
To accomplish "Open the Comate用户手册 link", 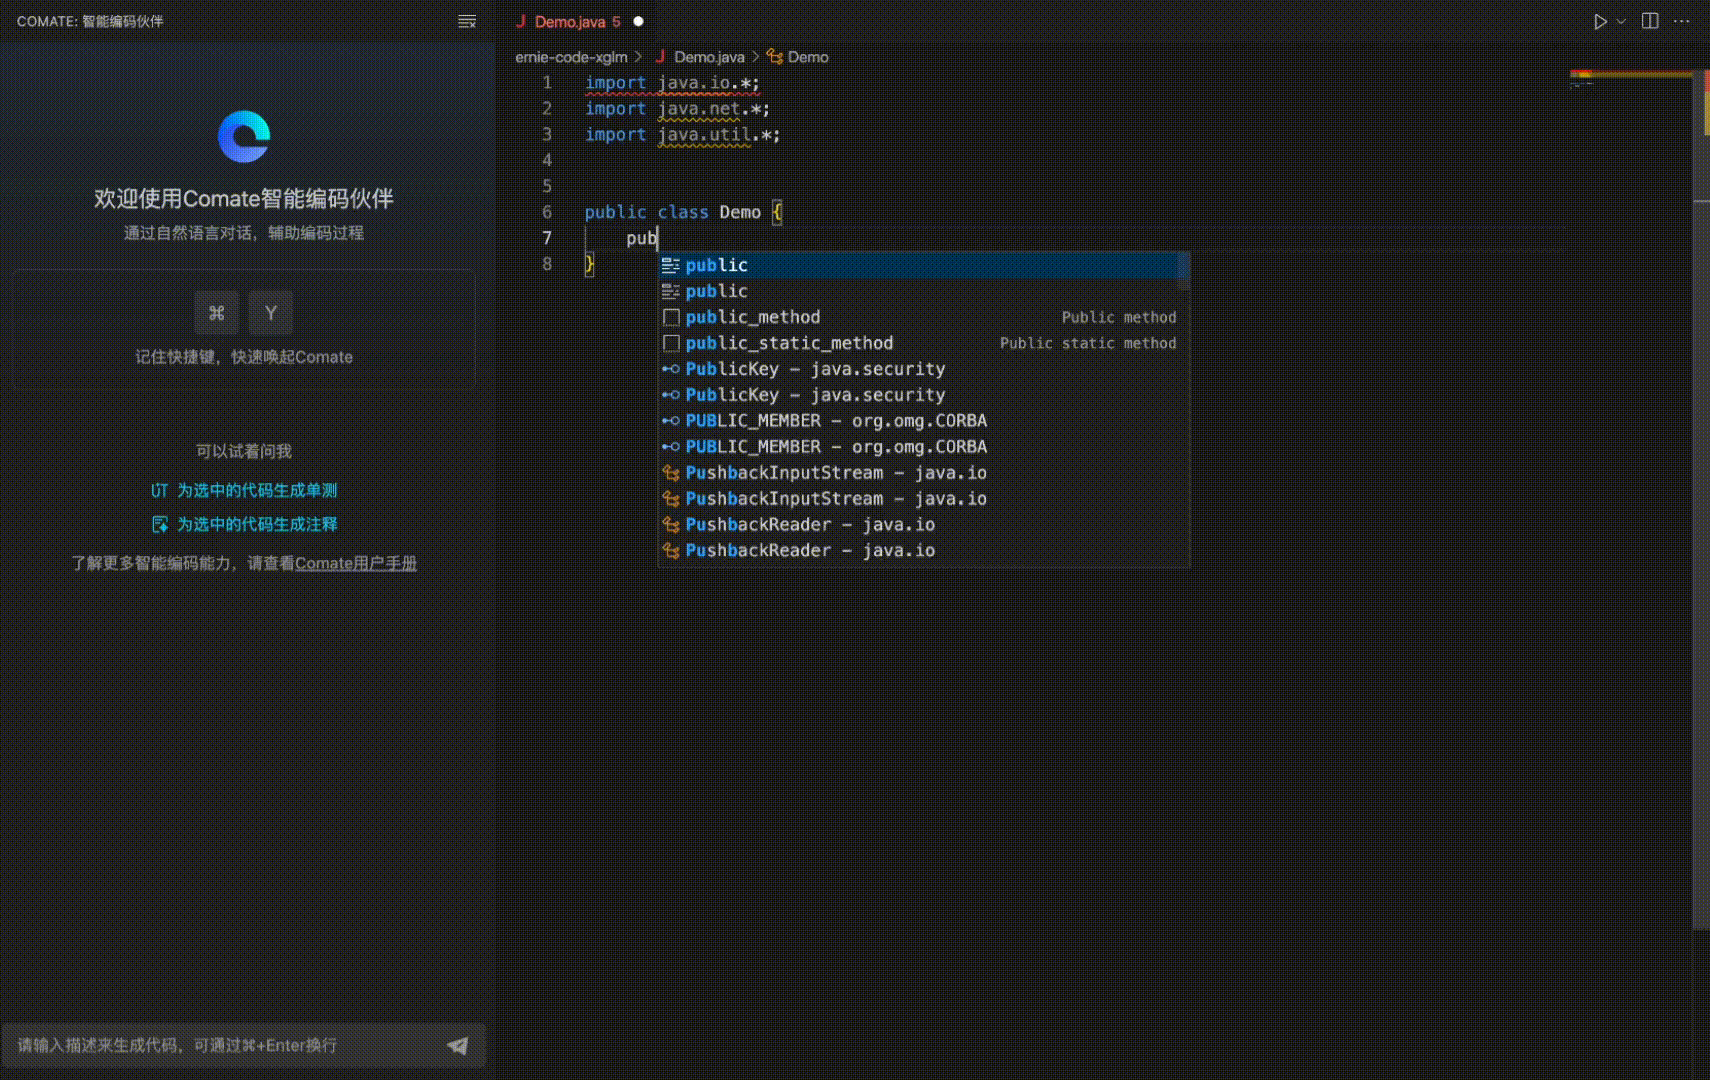I will (356, 563).
